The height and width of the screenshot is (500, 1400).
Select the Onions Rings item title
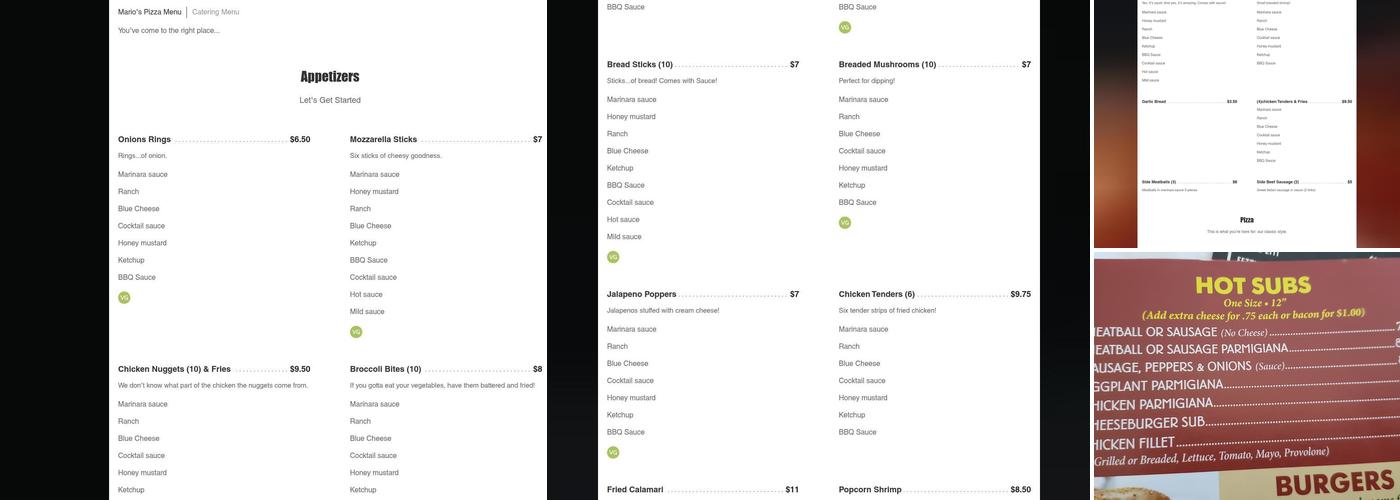pos(144,140)
